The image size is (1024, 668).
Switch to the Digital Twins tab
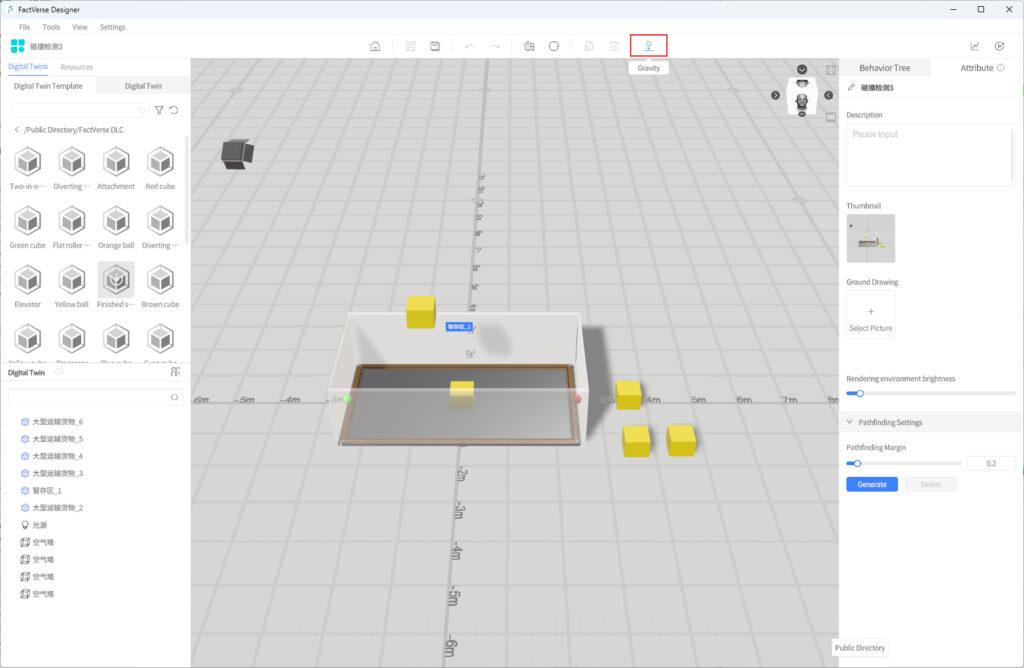coord(28,67)
